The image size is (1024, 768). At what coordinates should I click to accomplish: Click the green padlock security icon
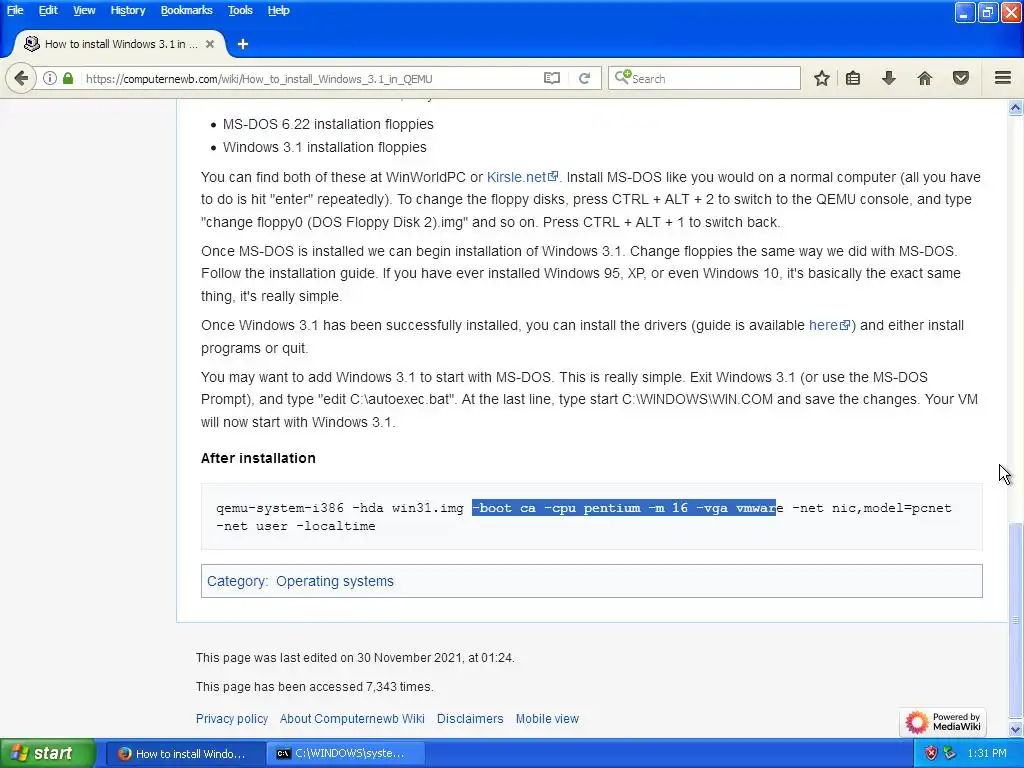[68, 78]
